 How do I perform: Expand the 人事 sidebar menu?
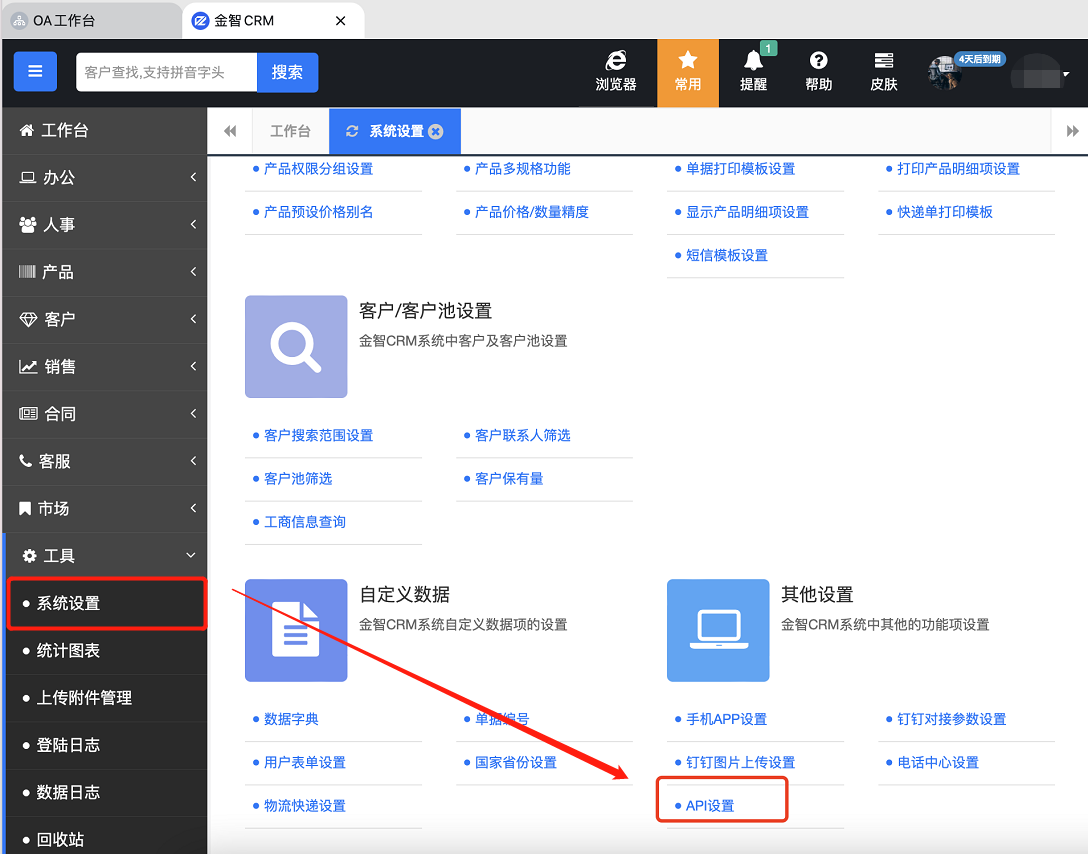[106, 224]
